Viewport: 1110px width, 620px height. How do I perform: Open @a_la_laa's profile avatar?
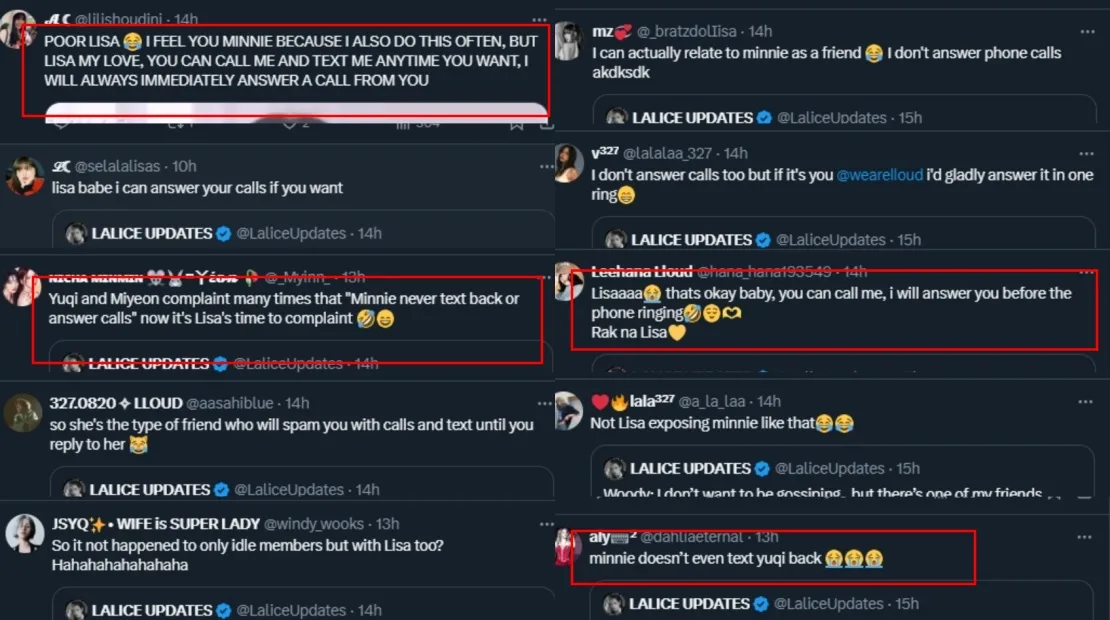click(568, 411)
